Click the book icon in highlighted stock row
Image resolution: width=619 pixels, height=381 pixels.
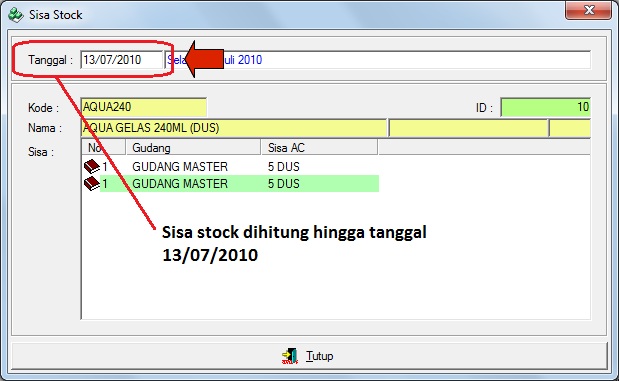[92, 184]
